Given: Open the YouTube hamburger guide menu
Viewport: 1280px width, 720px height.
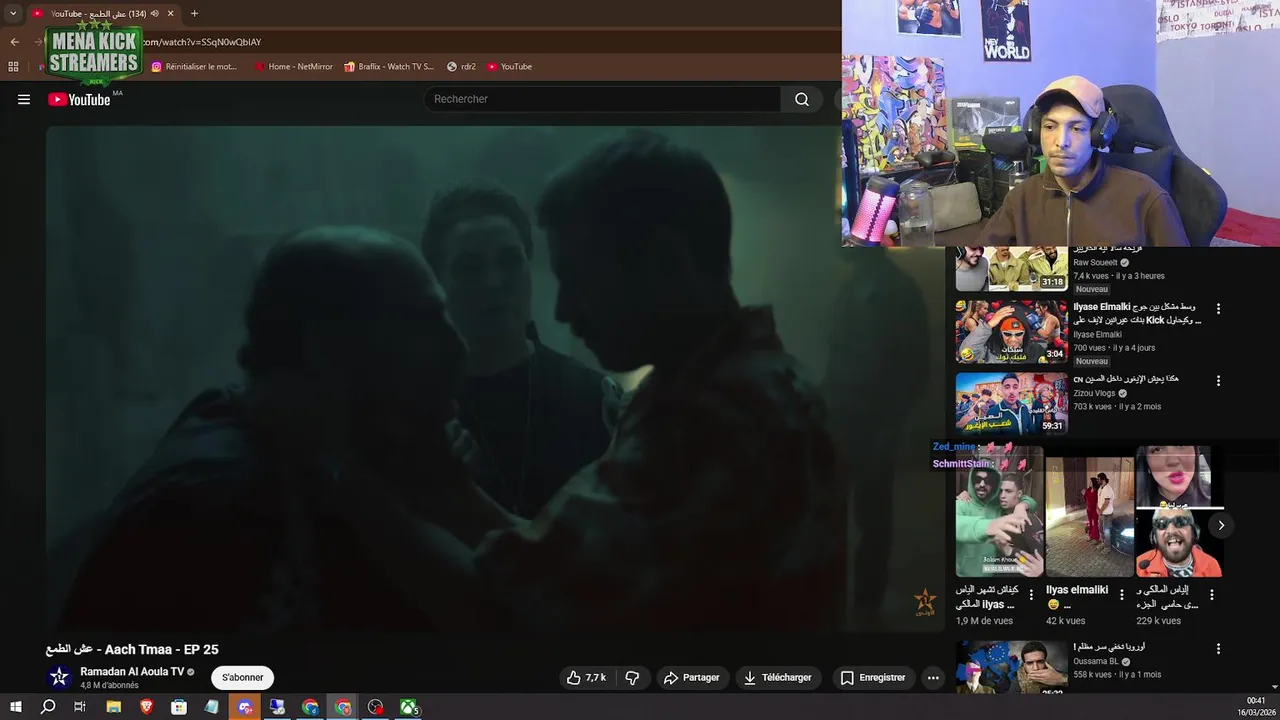Looking at the screenshot, I should pyautogui.click(x=24, y=99).
